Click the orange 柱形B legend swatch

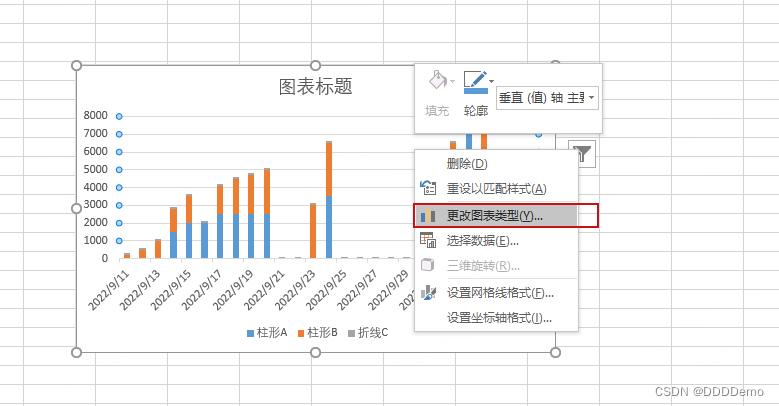click(301, 333)
